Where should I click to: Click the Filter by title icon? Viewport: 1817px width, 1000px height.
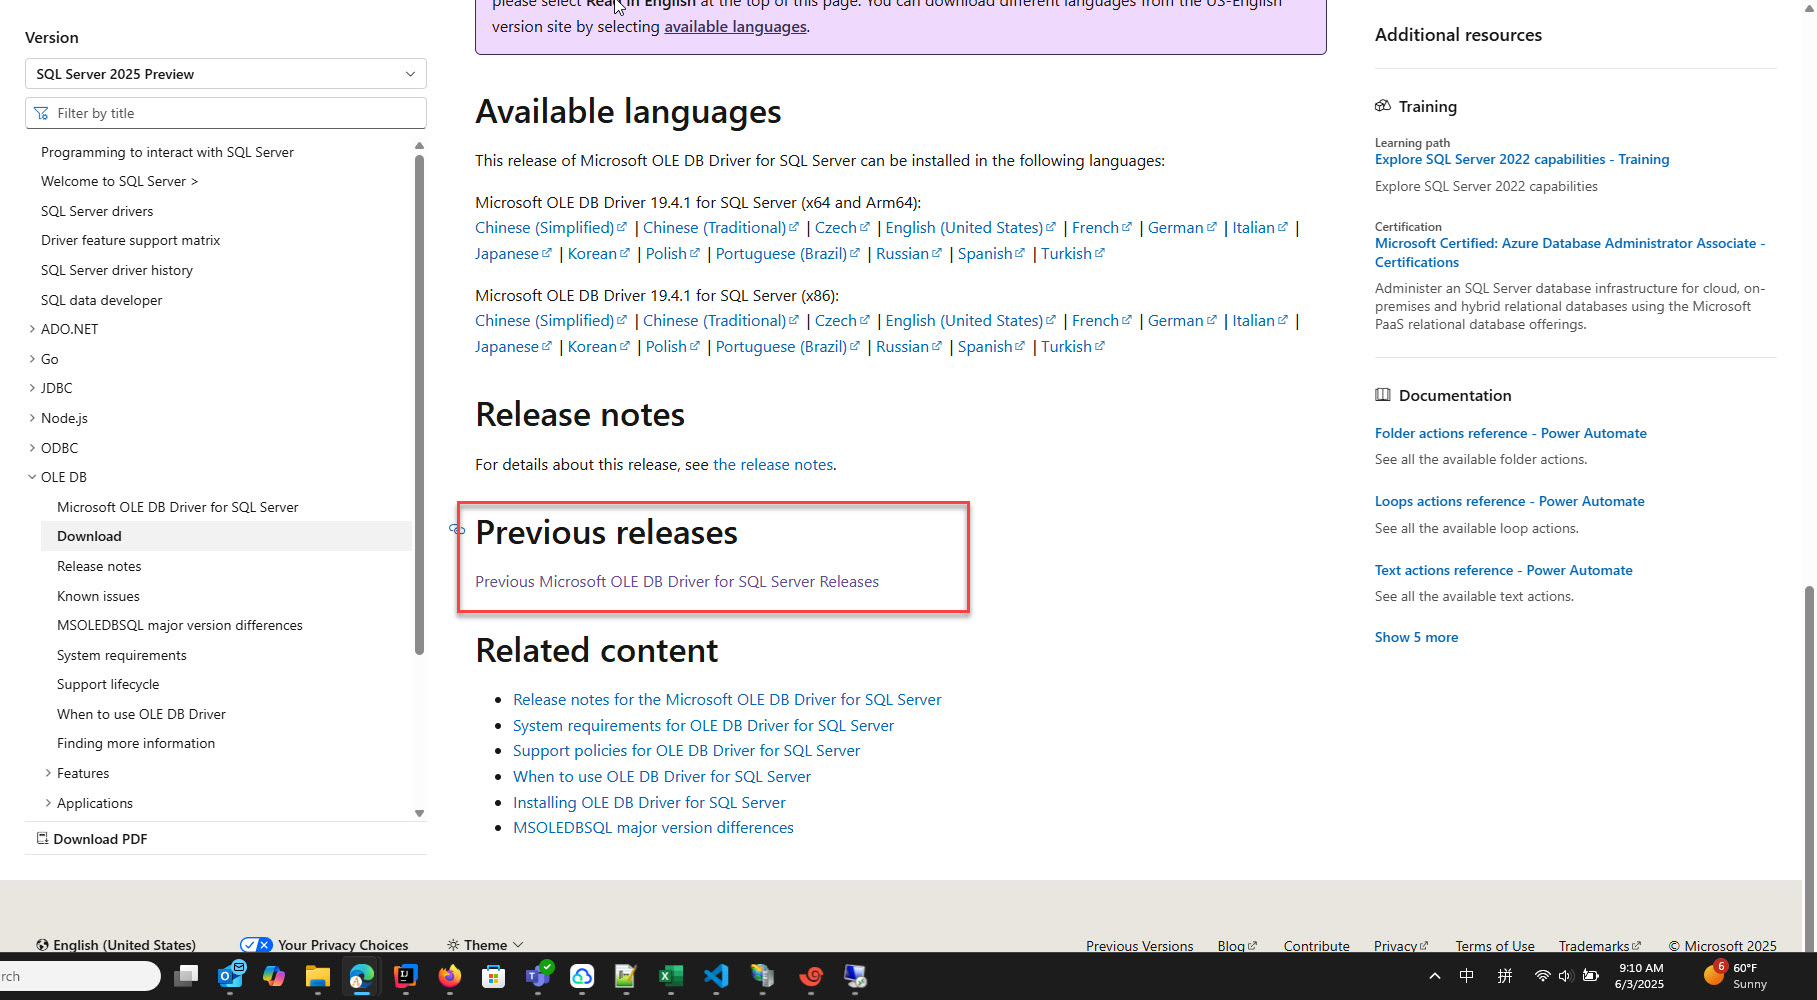point(41,113)
